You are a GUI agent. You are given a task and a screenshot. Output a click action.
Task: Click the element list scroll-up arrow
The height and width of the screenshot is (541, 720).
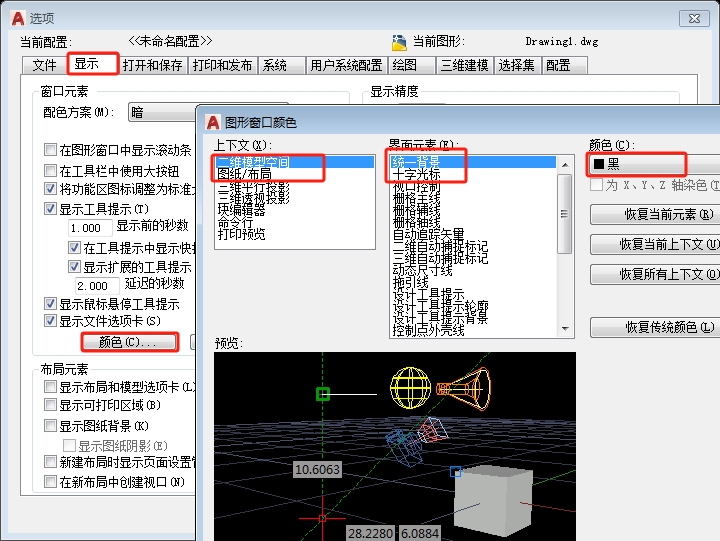click(x=565, y=164)
